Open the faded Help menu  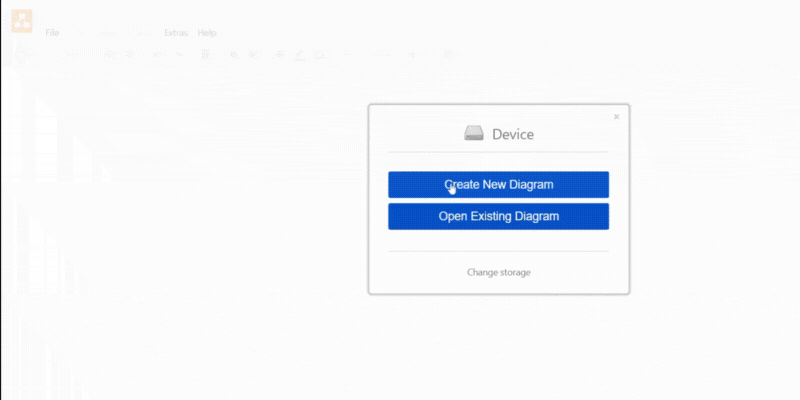[207, 33]
